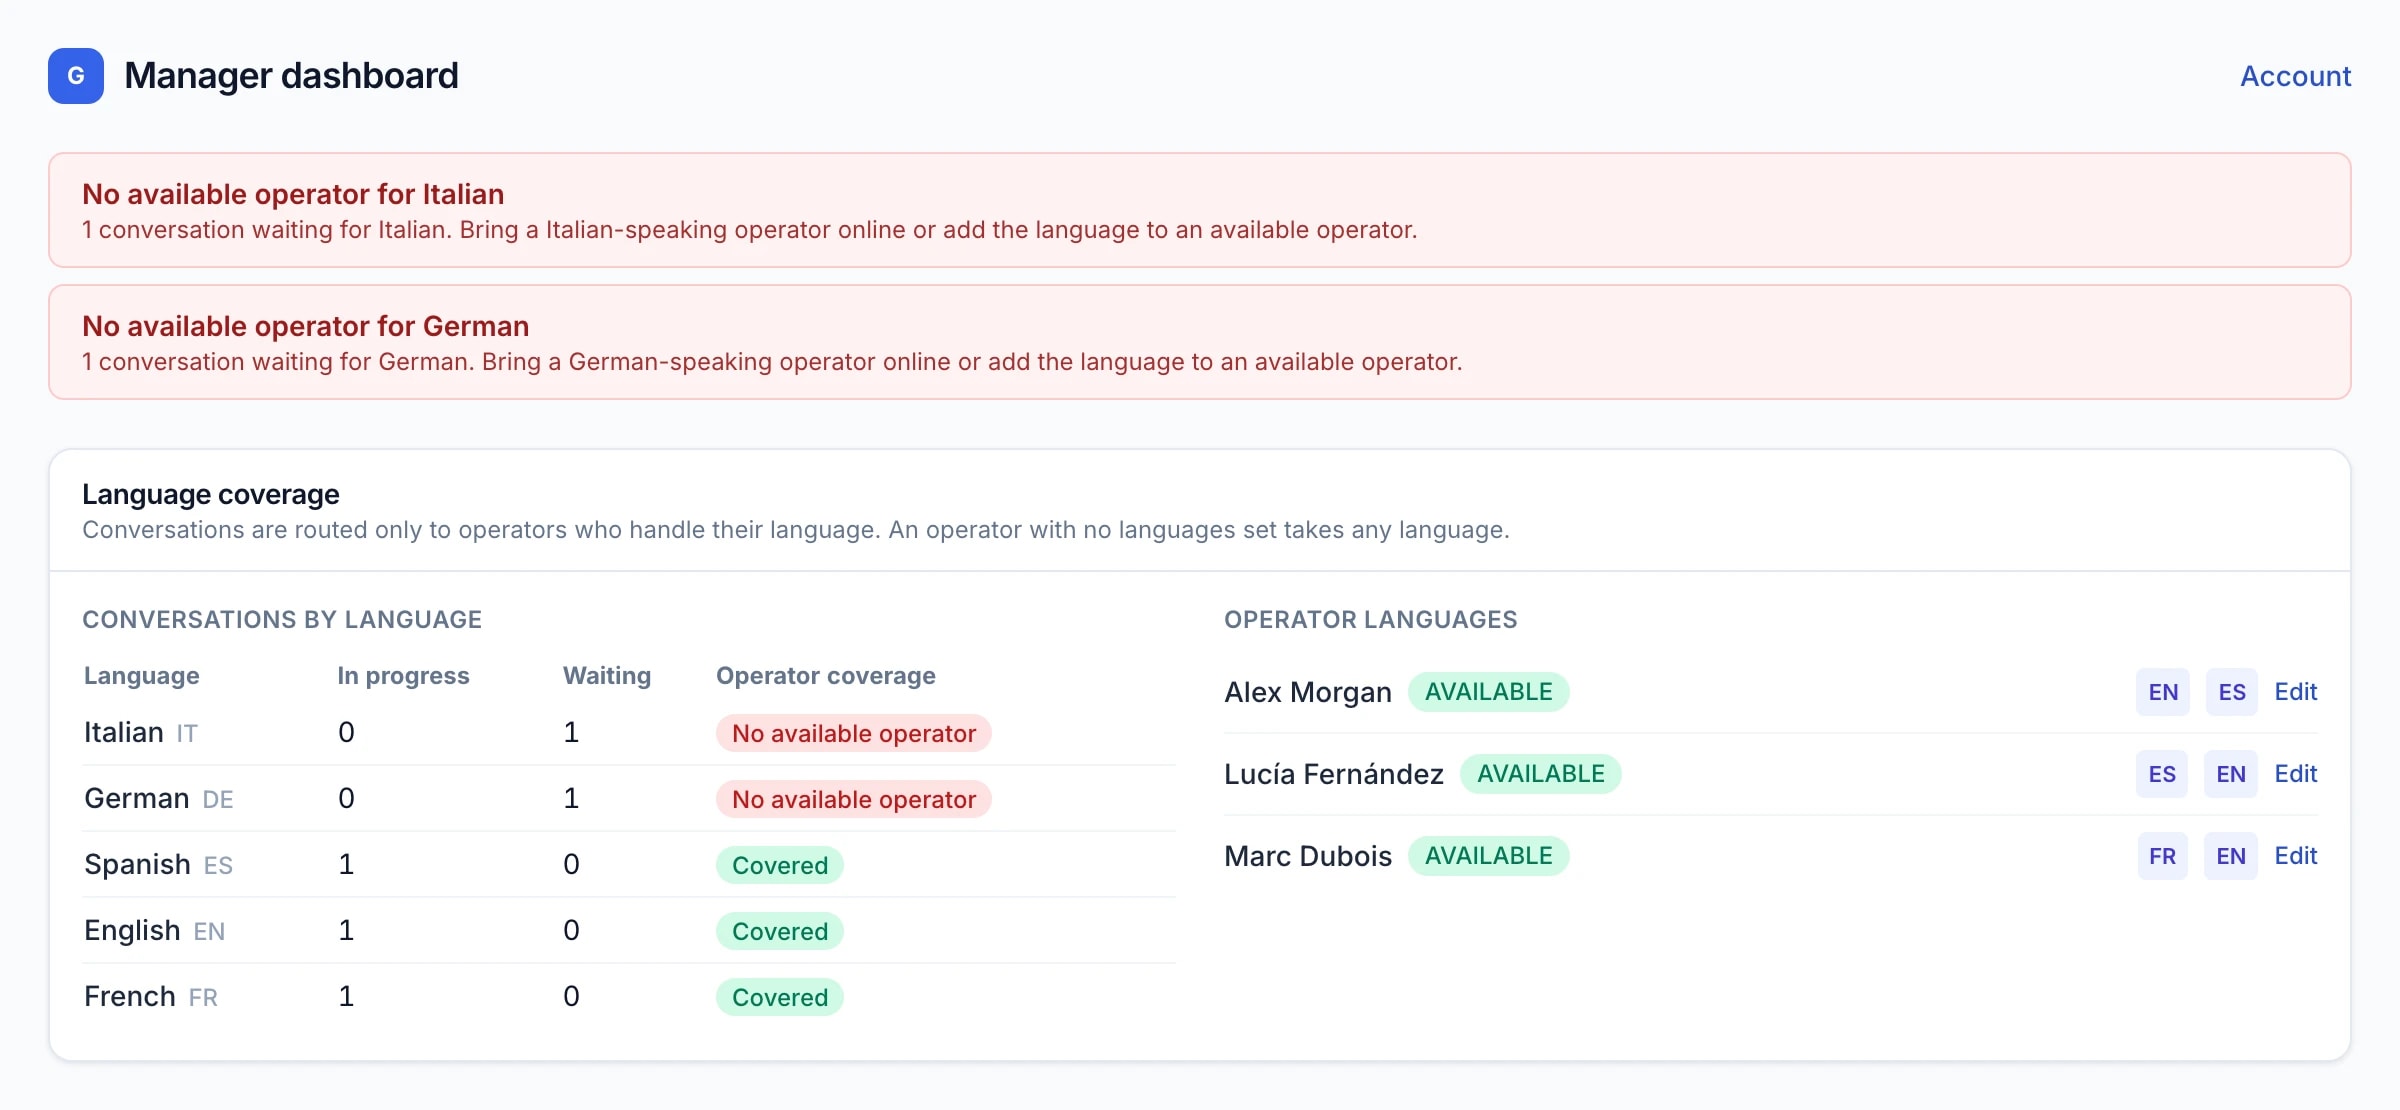Image resolution: width=2400 pixels, height=1110 pixels.
Task: Click French's in-progress count of 1
Action: pyautogui.click(x=346, y=997)
